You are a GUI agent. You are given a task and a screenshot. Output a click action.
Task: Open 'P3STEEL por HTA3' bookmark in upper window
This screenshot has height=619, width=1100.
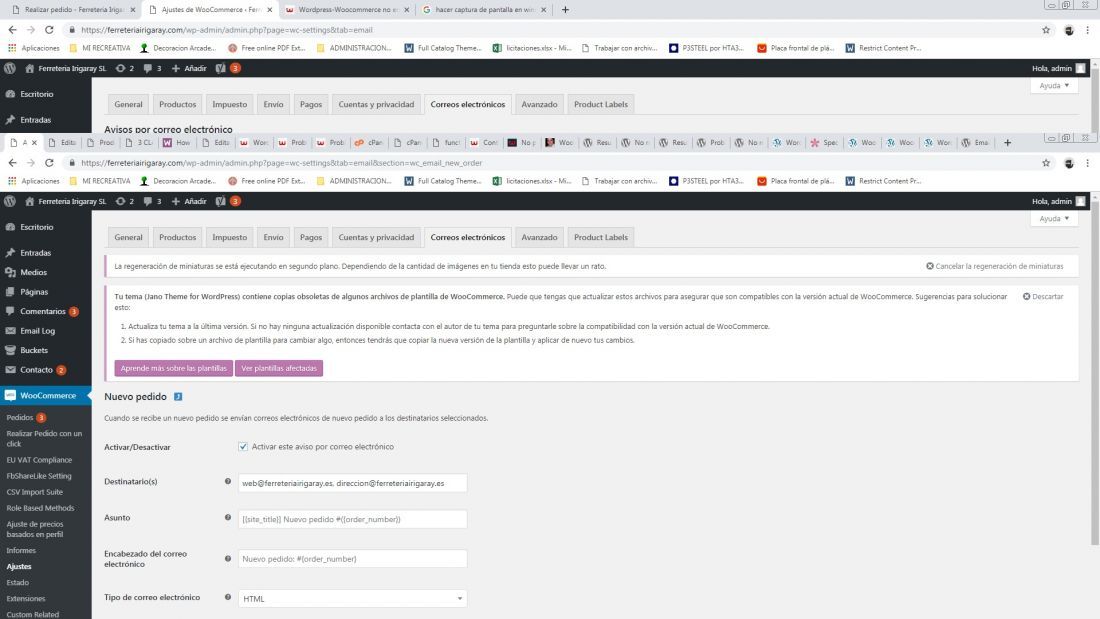(706, 48)
